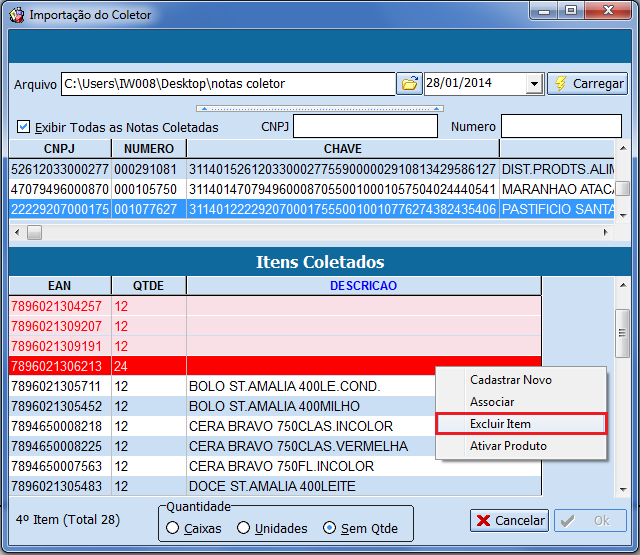Sort items by the DESCRICAO column header
Image resolution: width=640 pixels, height=555 pixels.
point(363,286)
